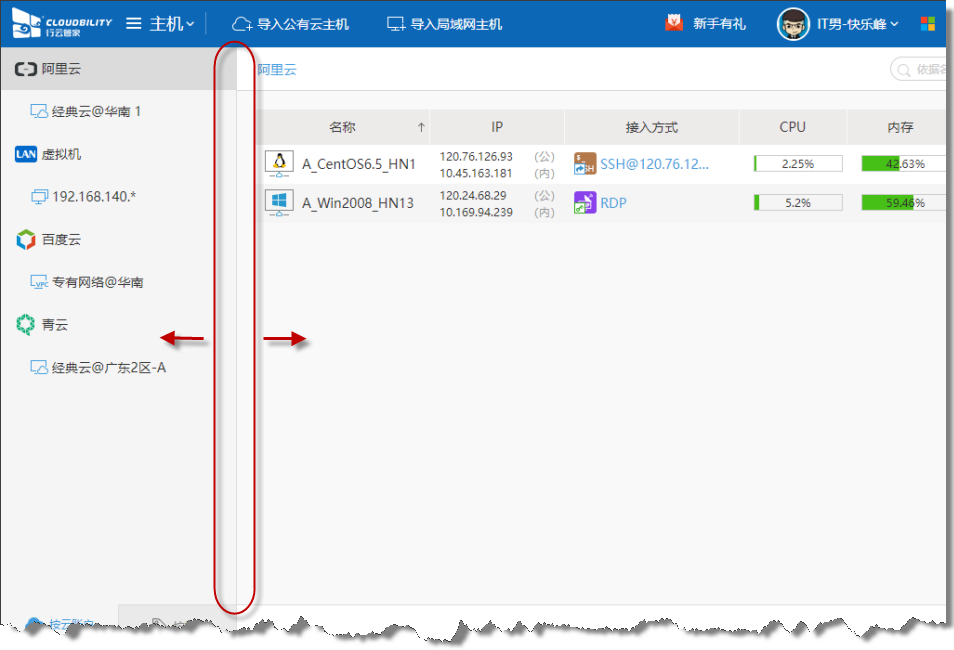
Task: Select 虚拟机 LAN group
Action: click(61, 154)
